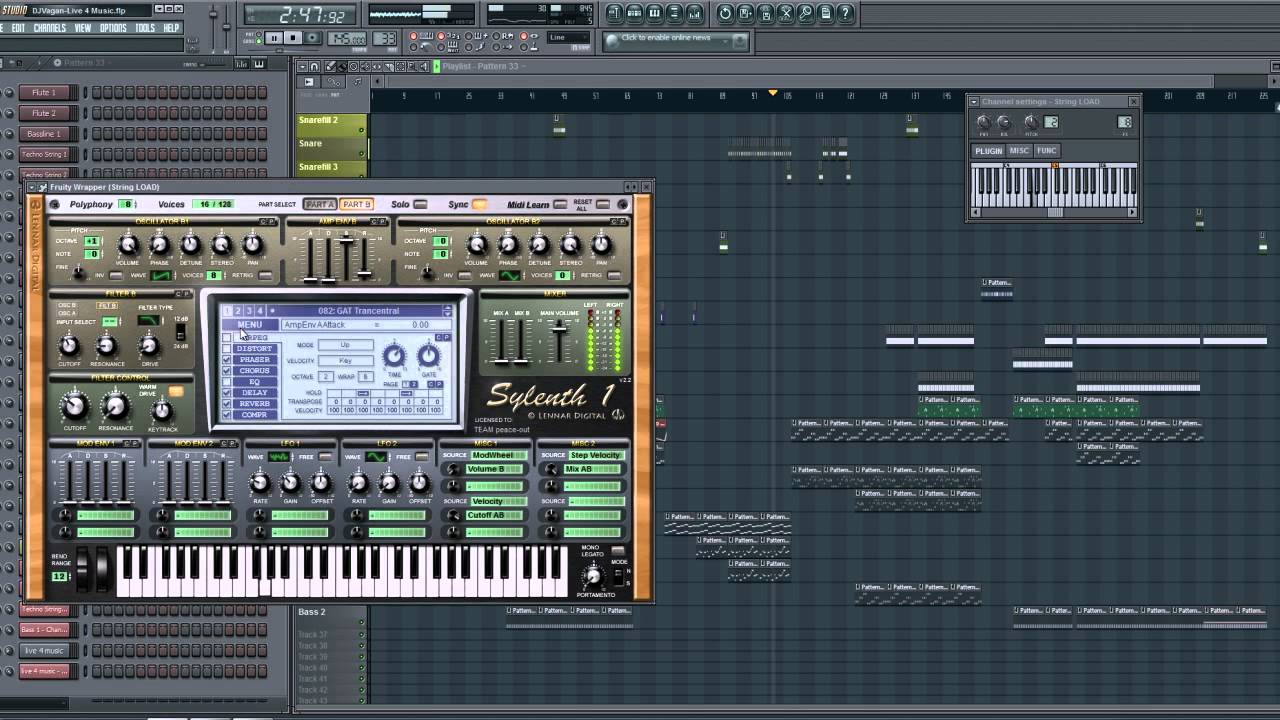Click the Portamento knob in Sylenth

(x=593, y=575)
